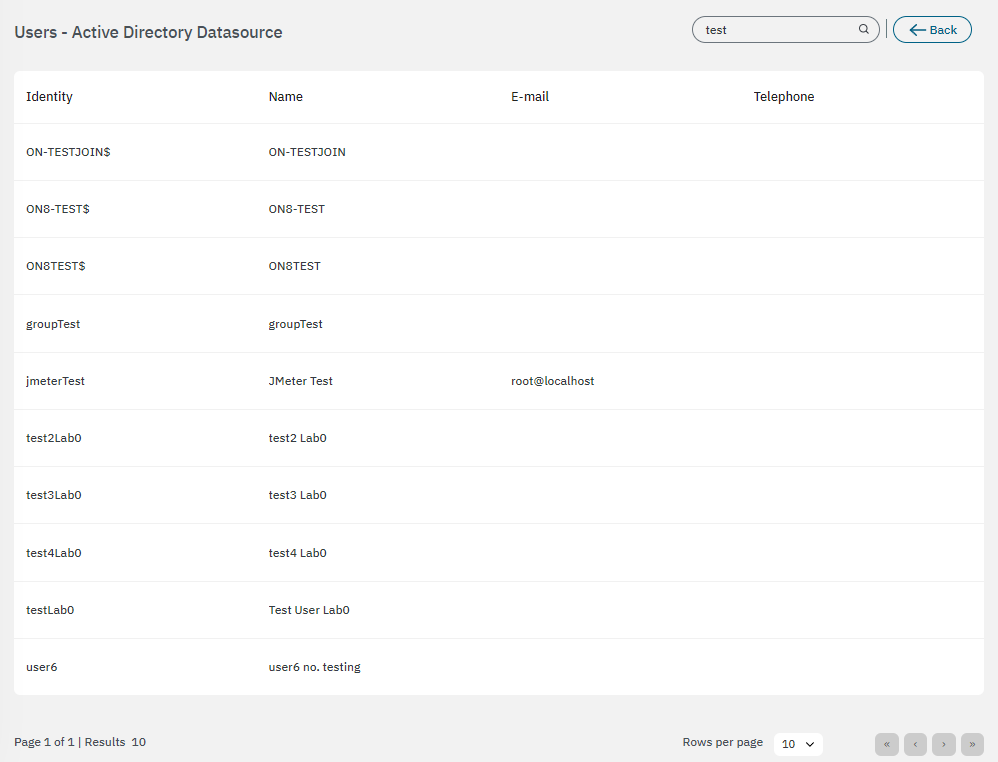
Task: Open the Test User Lab0 entry
Action: pos(309,610)
